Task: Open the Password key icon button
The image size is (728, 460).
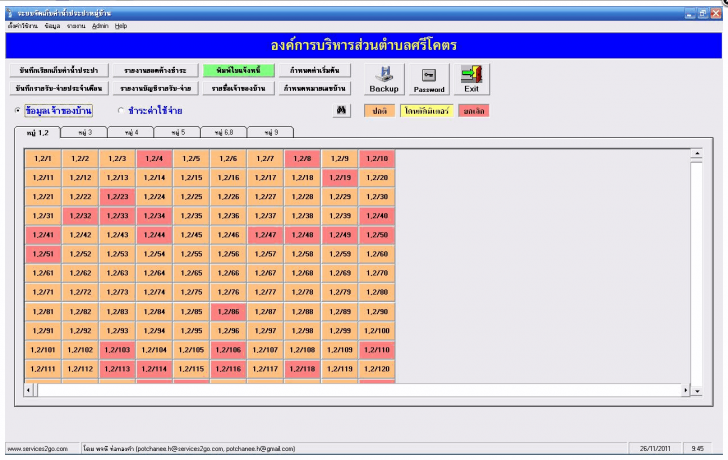Action: 429,79
